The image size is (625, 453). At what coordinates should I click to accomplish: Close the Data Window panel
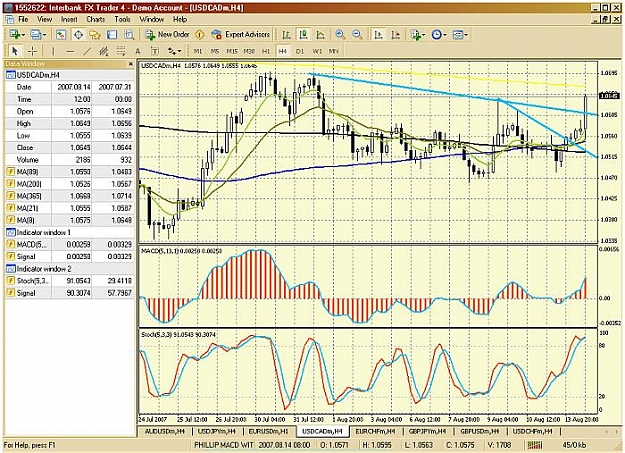point(130,64)
